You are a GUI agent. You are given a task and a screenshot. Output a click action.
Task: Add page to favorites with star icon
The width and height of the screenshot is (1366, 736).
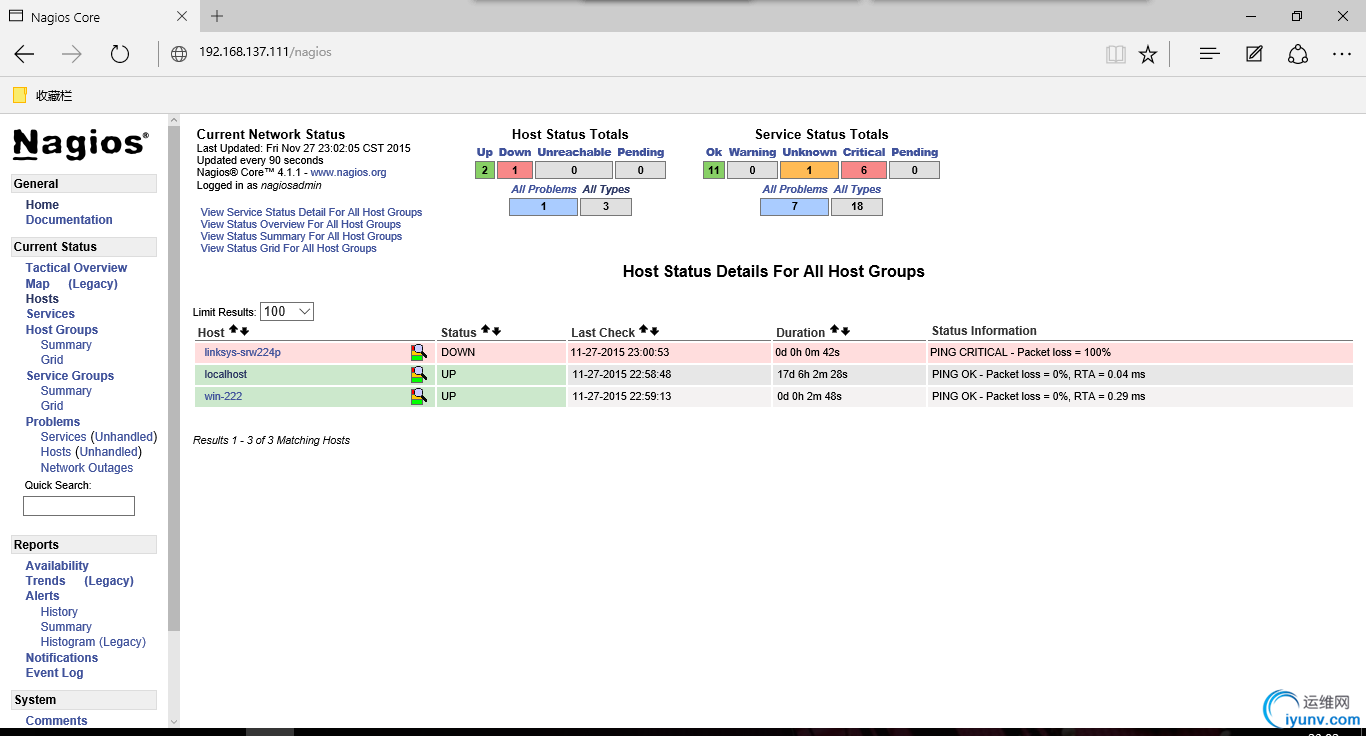pos(1148,54)
